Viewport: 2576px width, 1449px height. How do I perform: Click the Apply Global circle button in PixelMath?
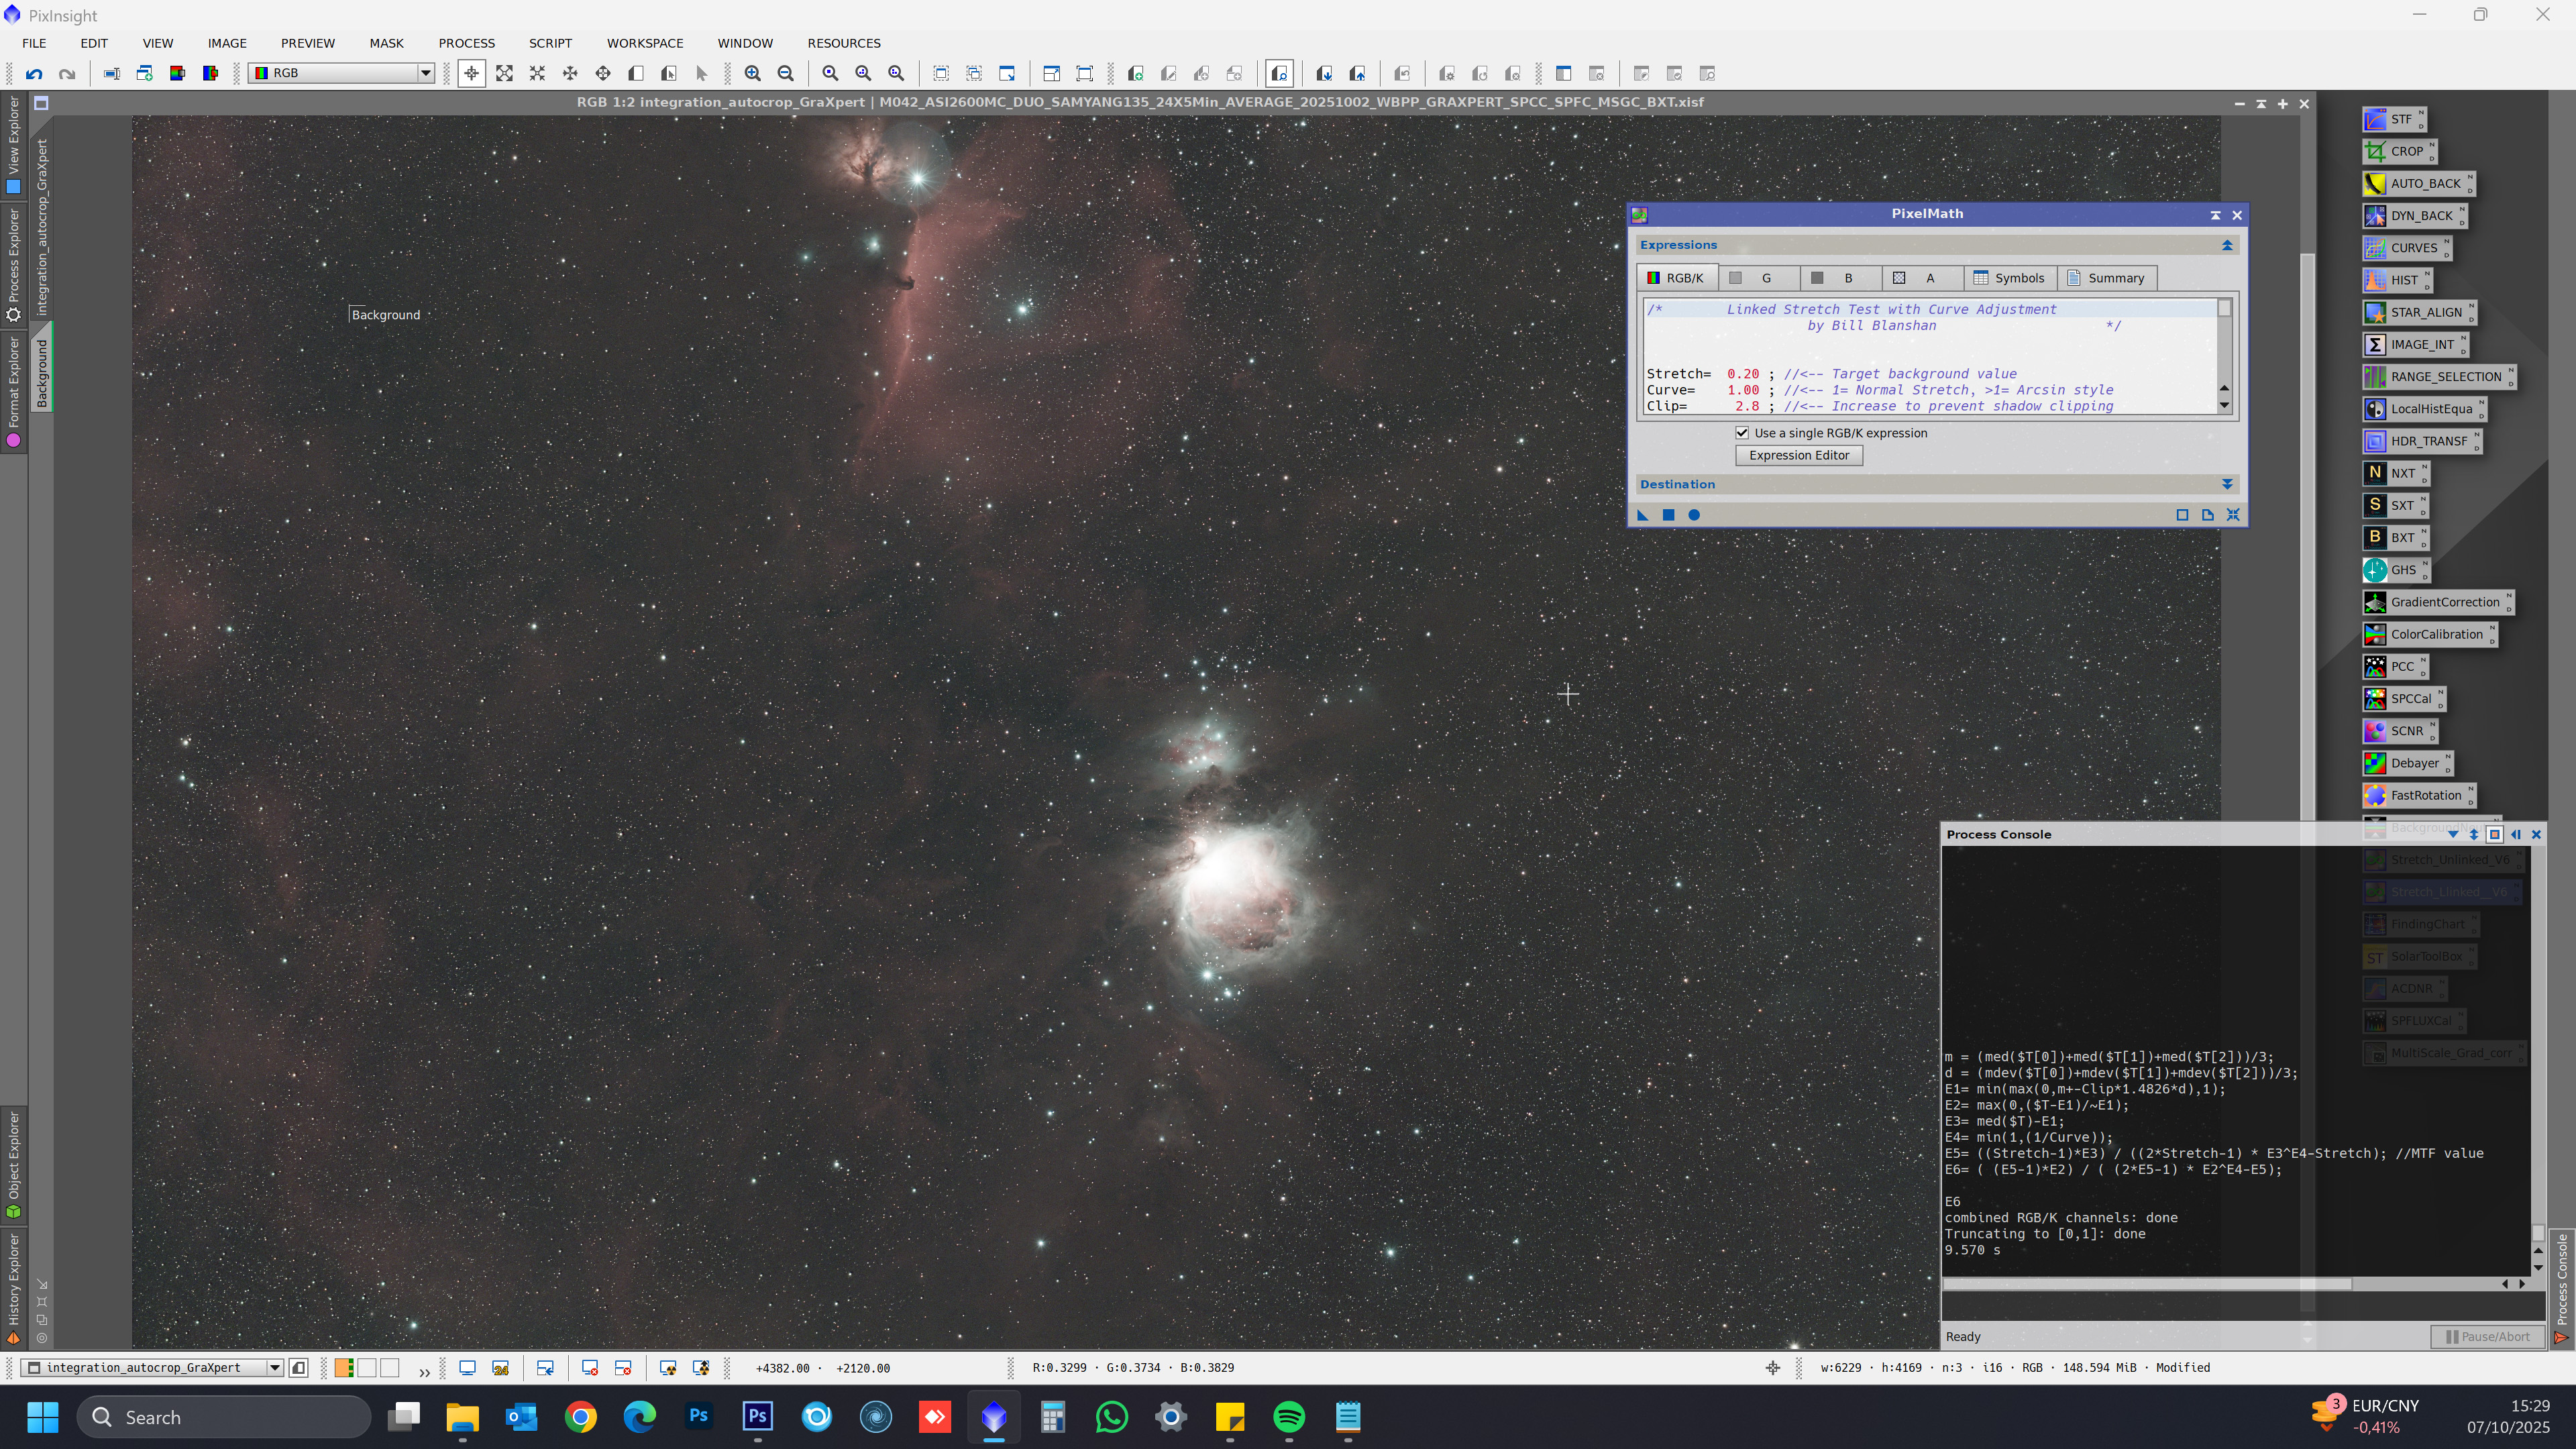tap(1694, 515)
